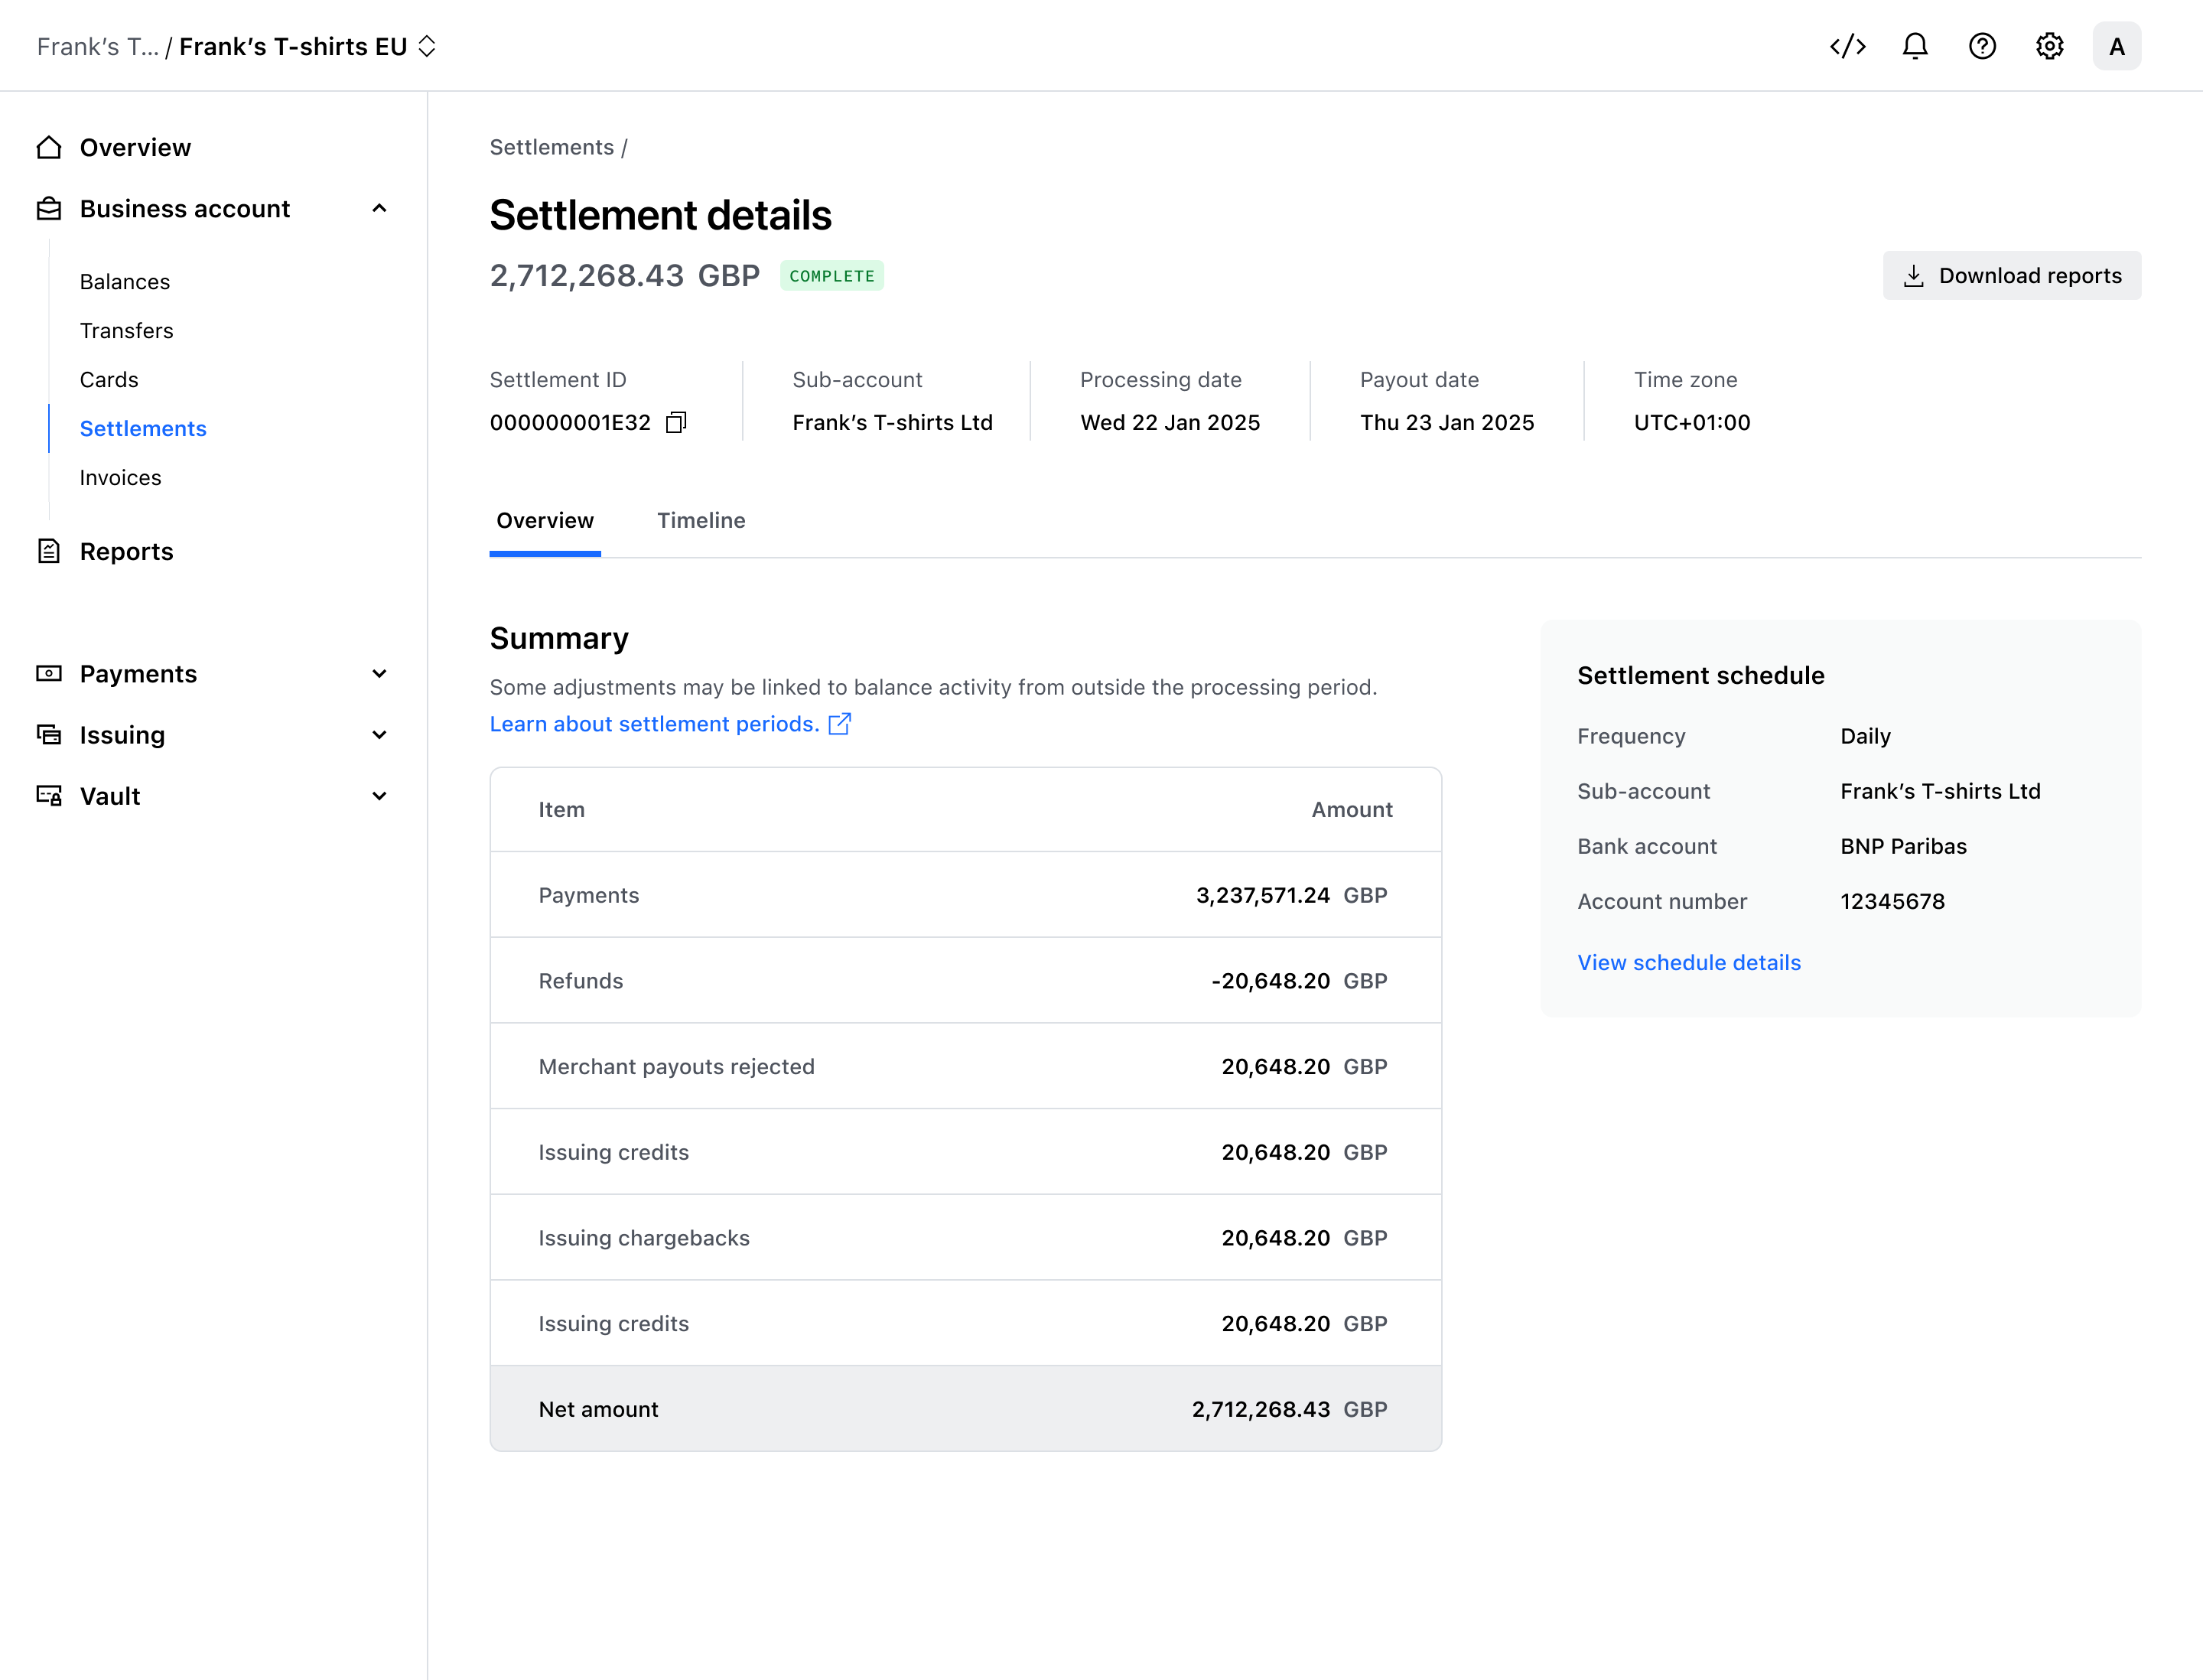Switch account using the Frank's T-shirts EU selector
2203x1680 pixels.
pyautogui.click(x=308, y=46)
